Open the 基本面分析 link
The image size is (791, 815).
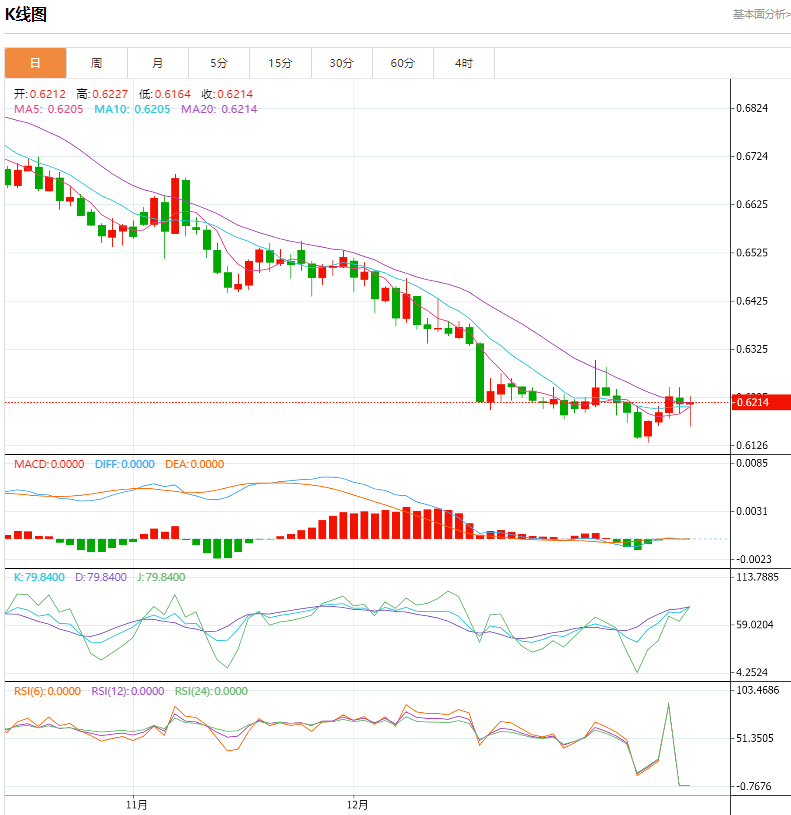click(761, 15)
